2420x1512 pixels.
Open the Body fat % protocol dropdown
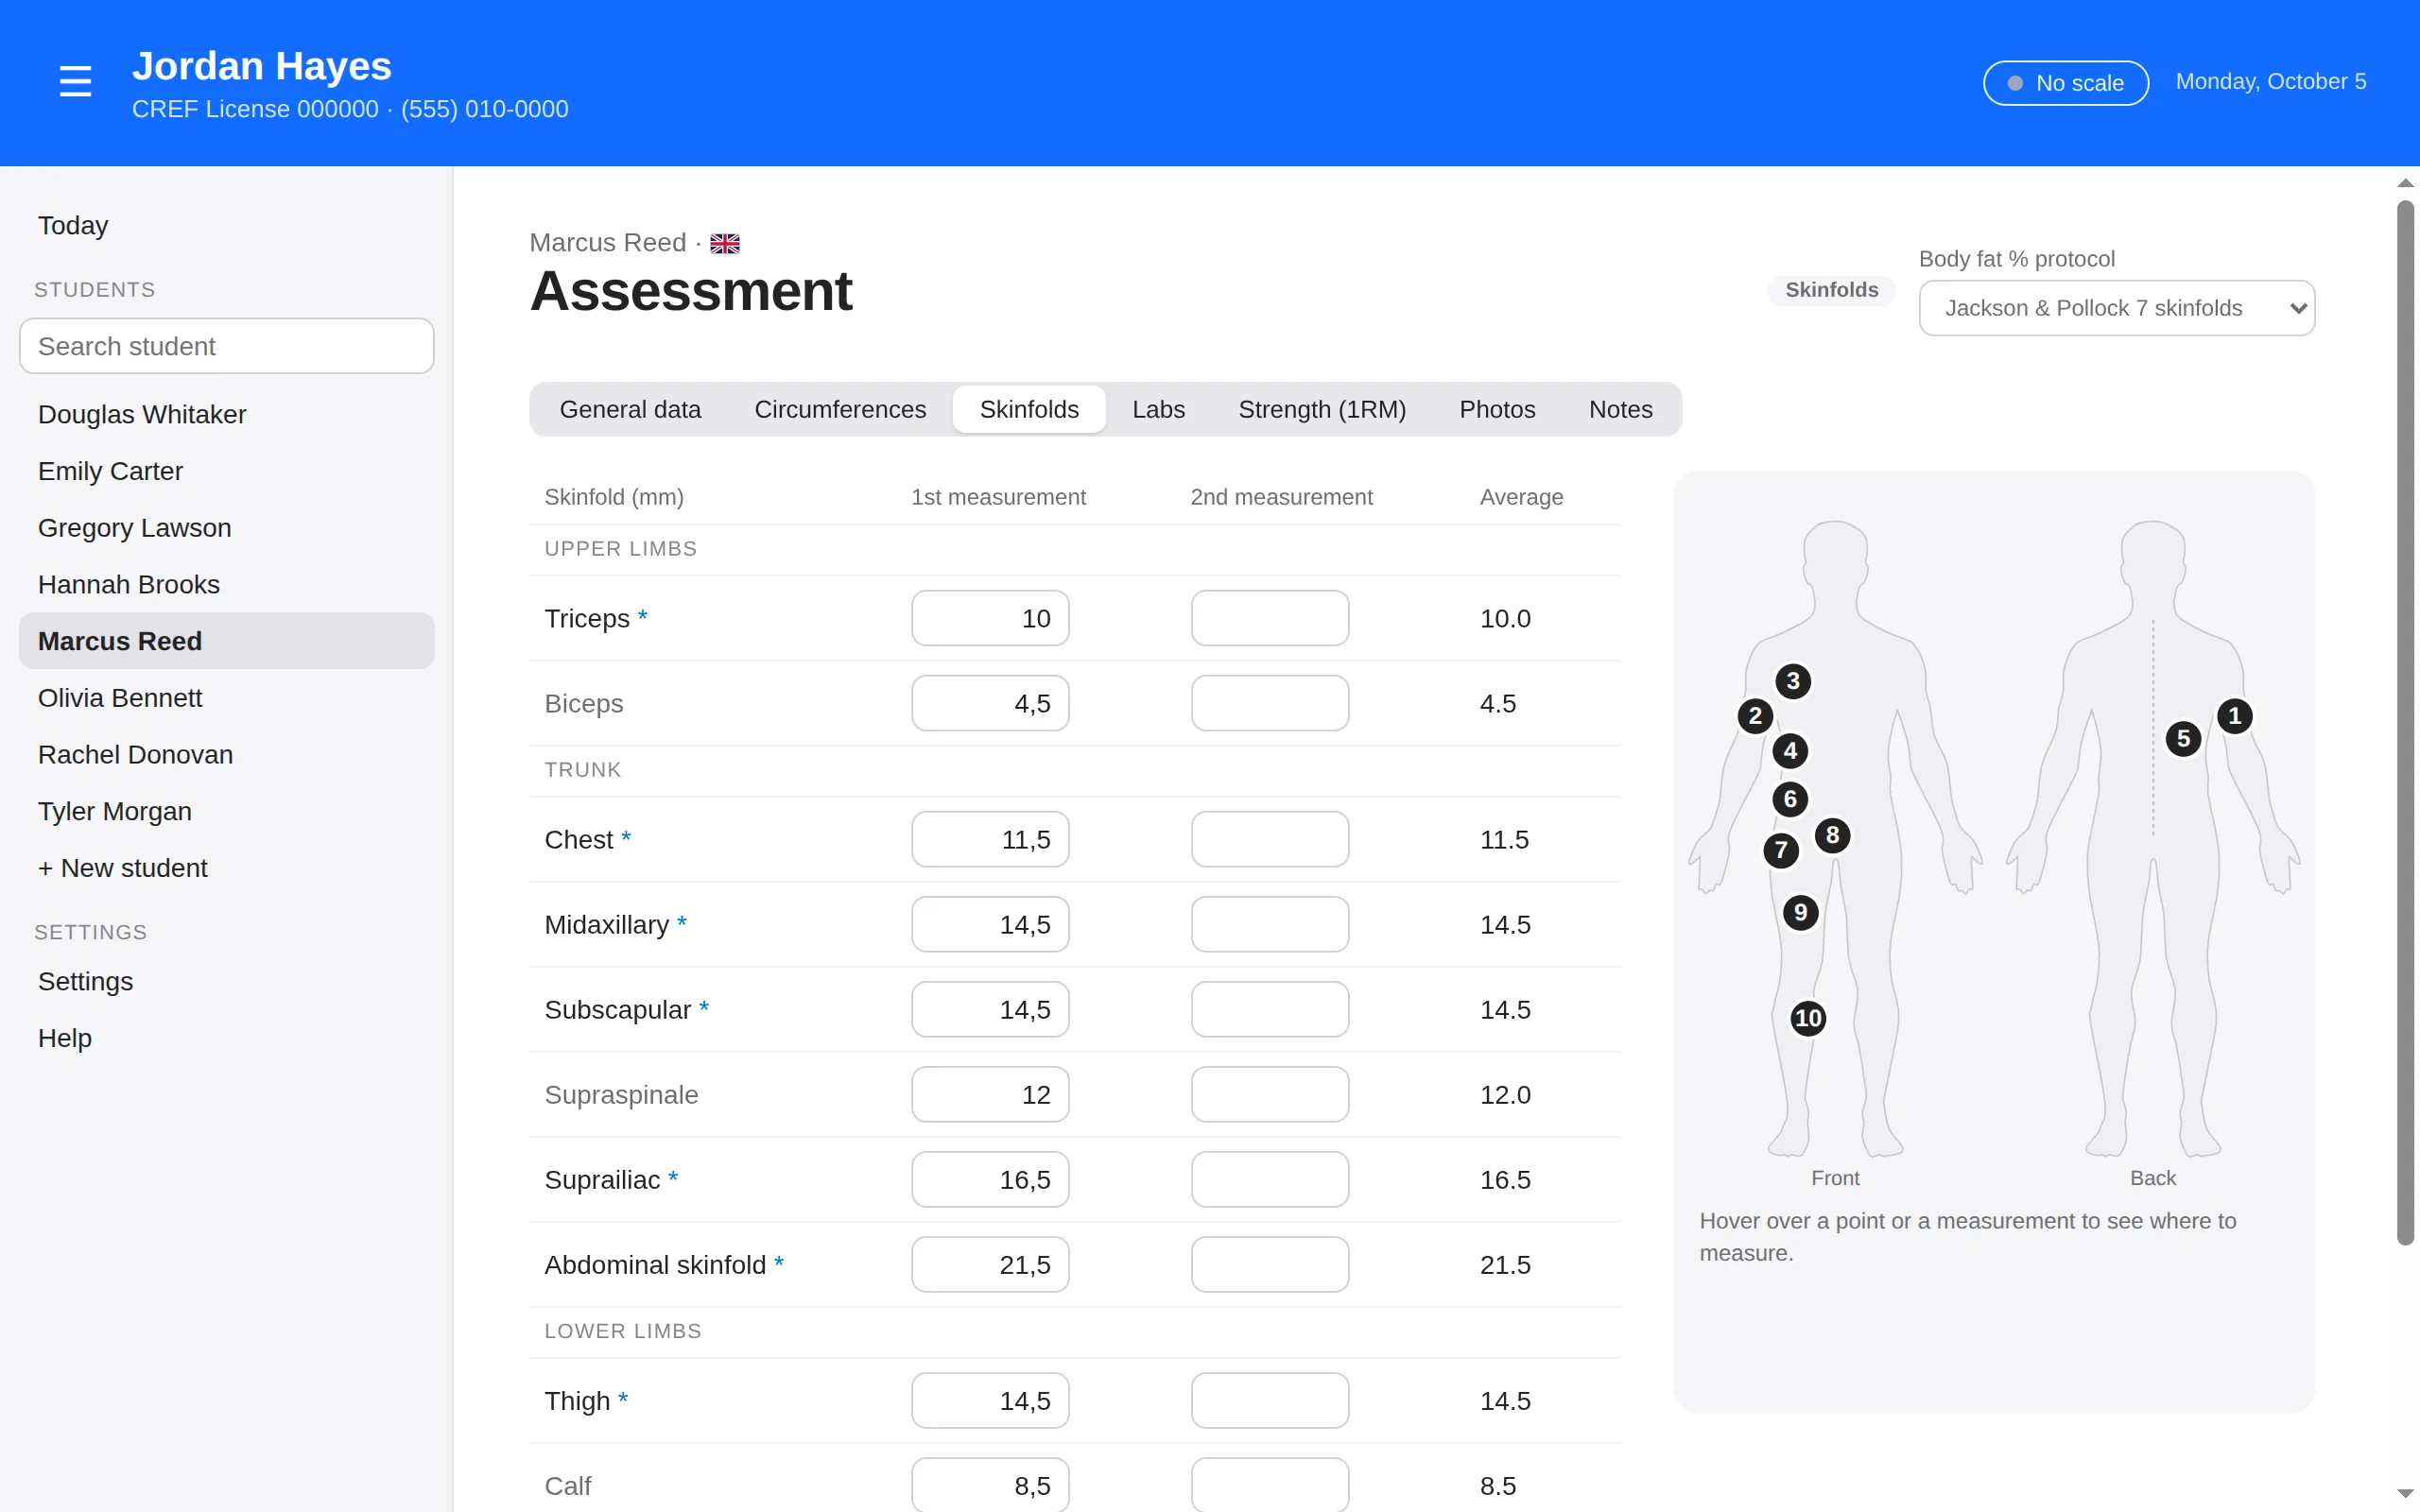(2116, 308)
